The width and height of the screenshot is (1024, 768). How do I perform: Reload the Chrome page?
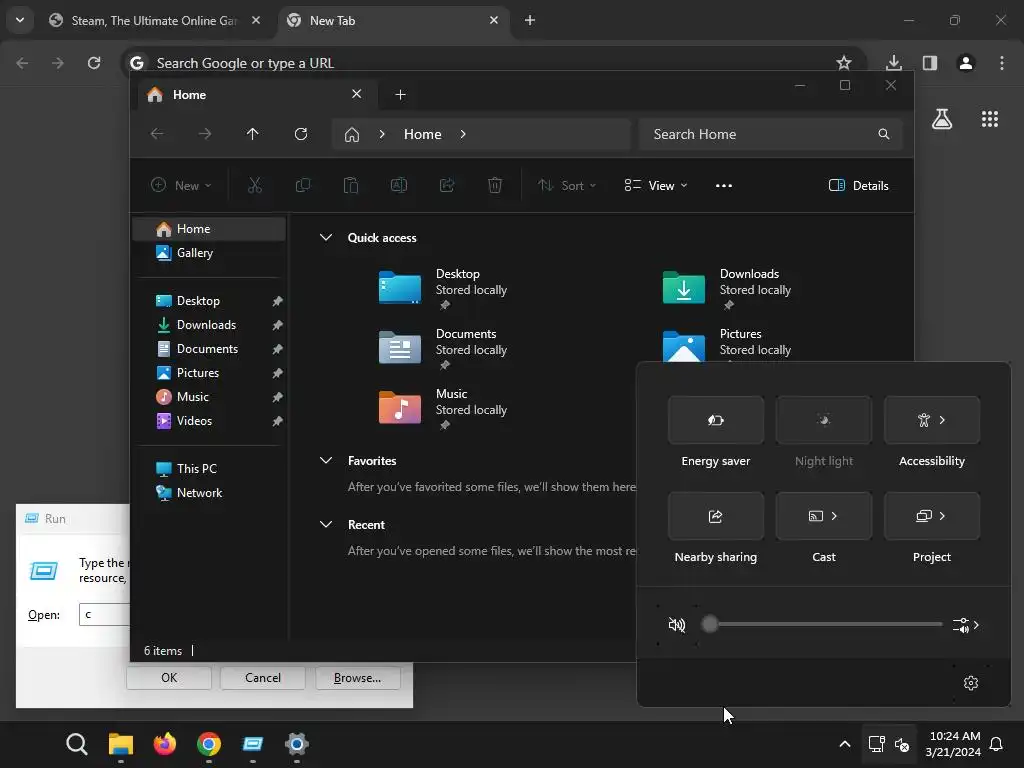[x=94, y=63]
